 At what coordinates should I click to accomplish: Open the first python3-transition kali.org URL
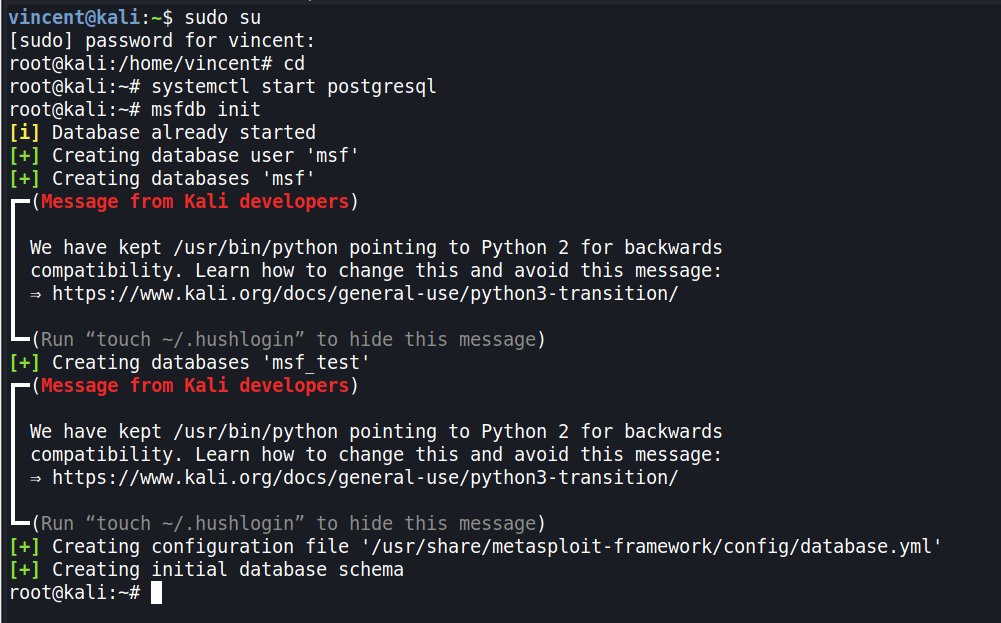tap(365, 294)
